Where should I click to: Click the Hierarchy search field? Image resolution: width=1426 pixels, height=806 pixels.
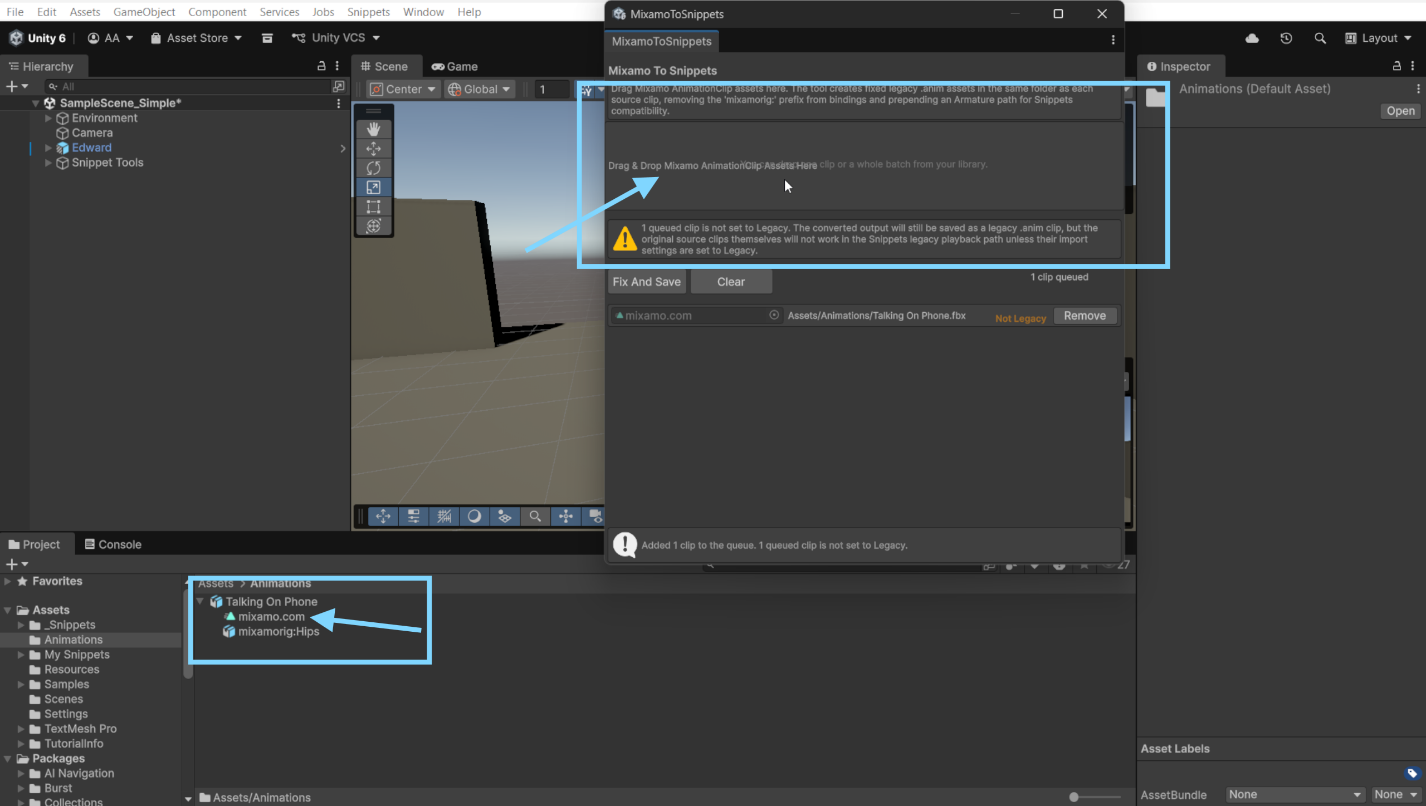point(188,87)
